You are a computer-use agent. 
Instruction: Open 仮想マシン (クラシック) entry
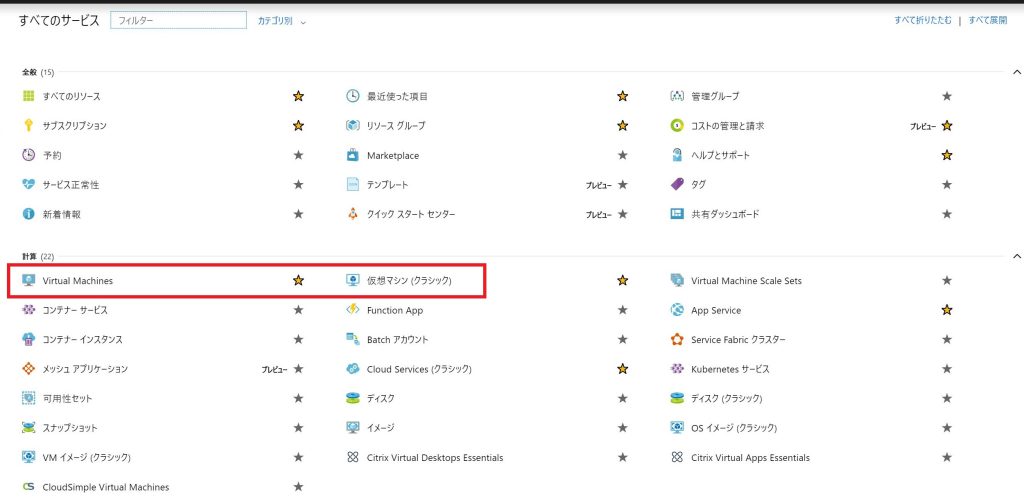click(409, 280)
